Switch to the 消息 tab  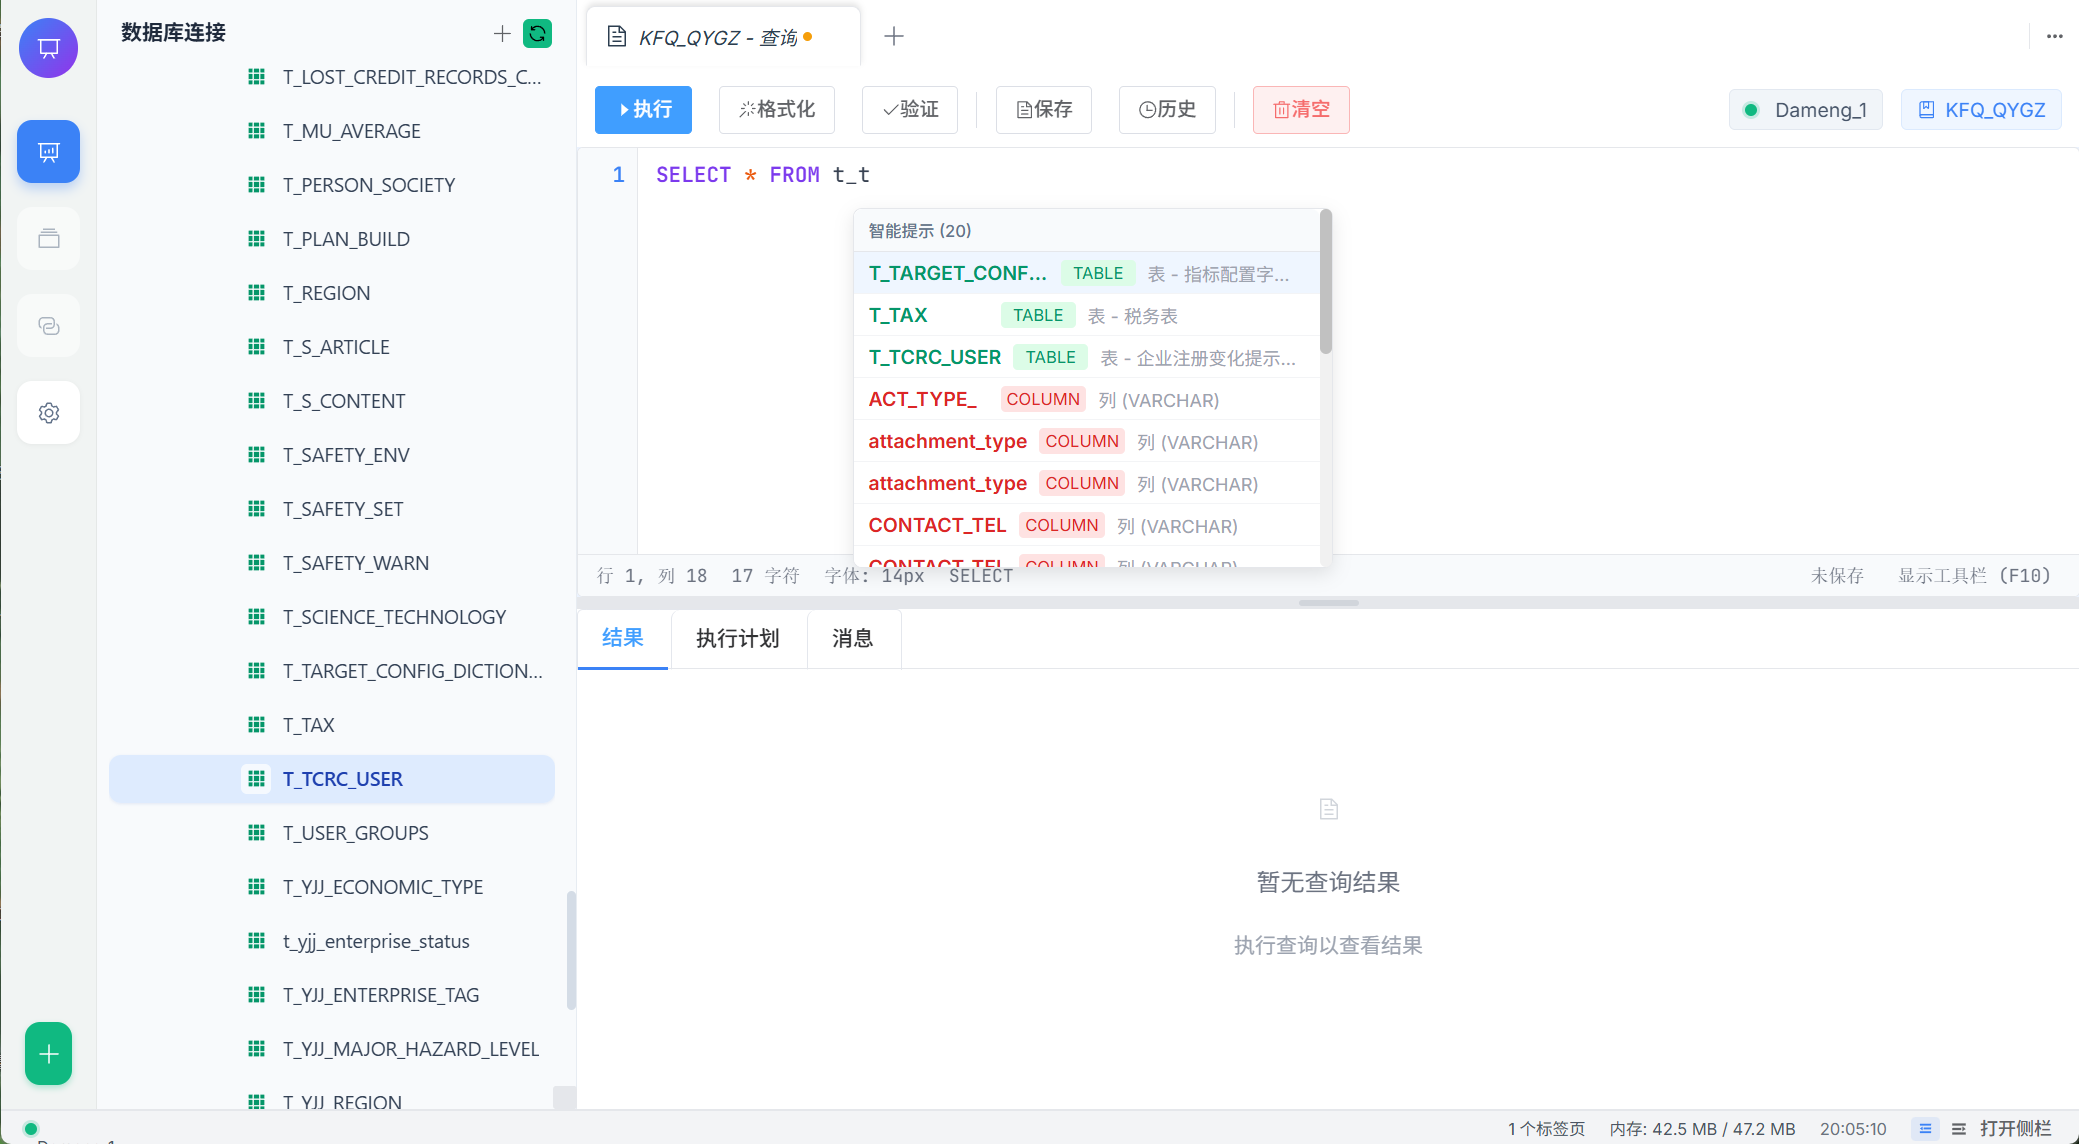pyautogui.click(x=852, y=638)
